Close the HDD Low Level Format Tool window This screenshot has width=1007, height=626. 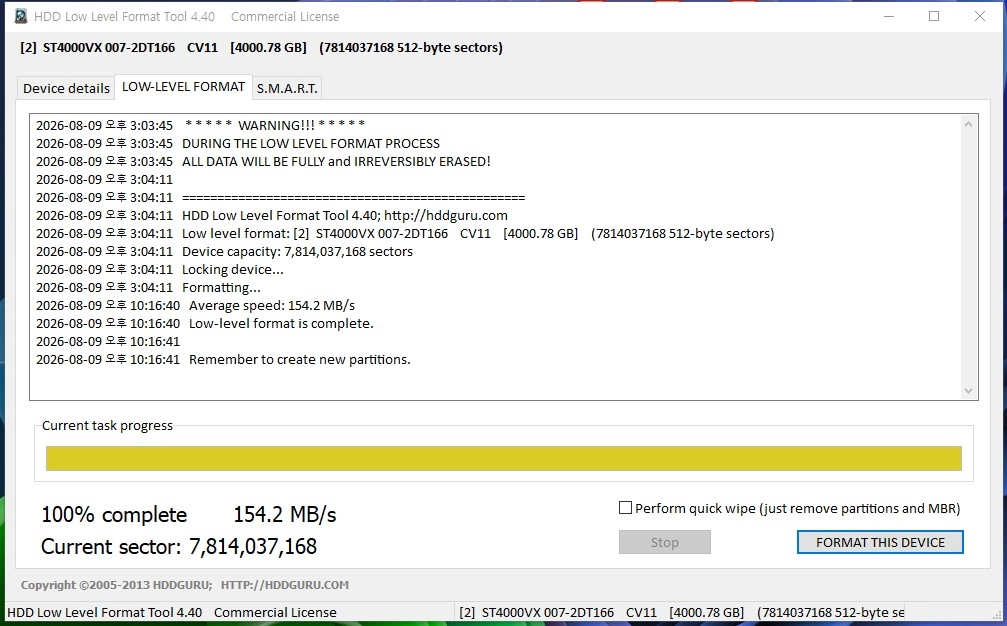coord(979,16)
